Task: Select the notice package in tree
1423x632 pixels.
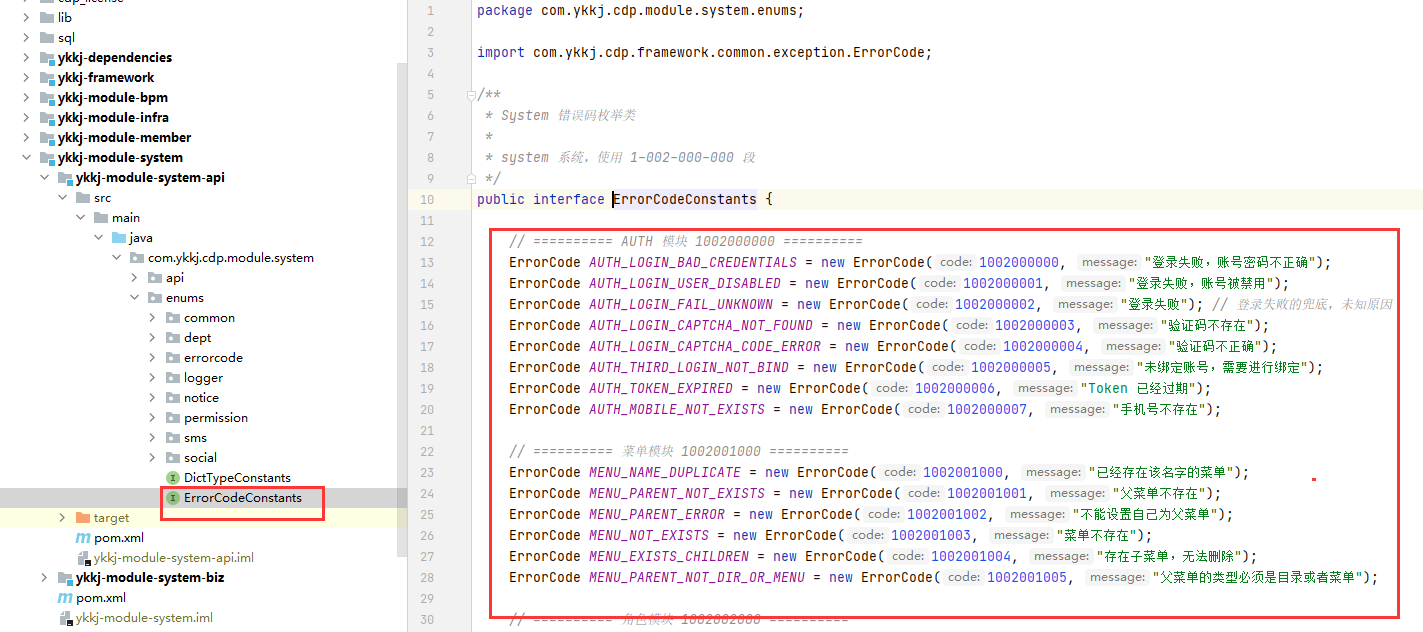Action: [x=201, y=397]
